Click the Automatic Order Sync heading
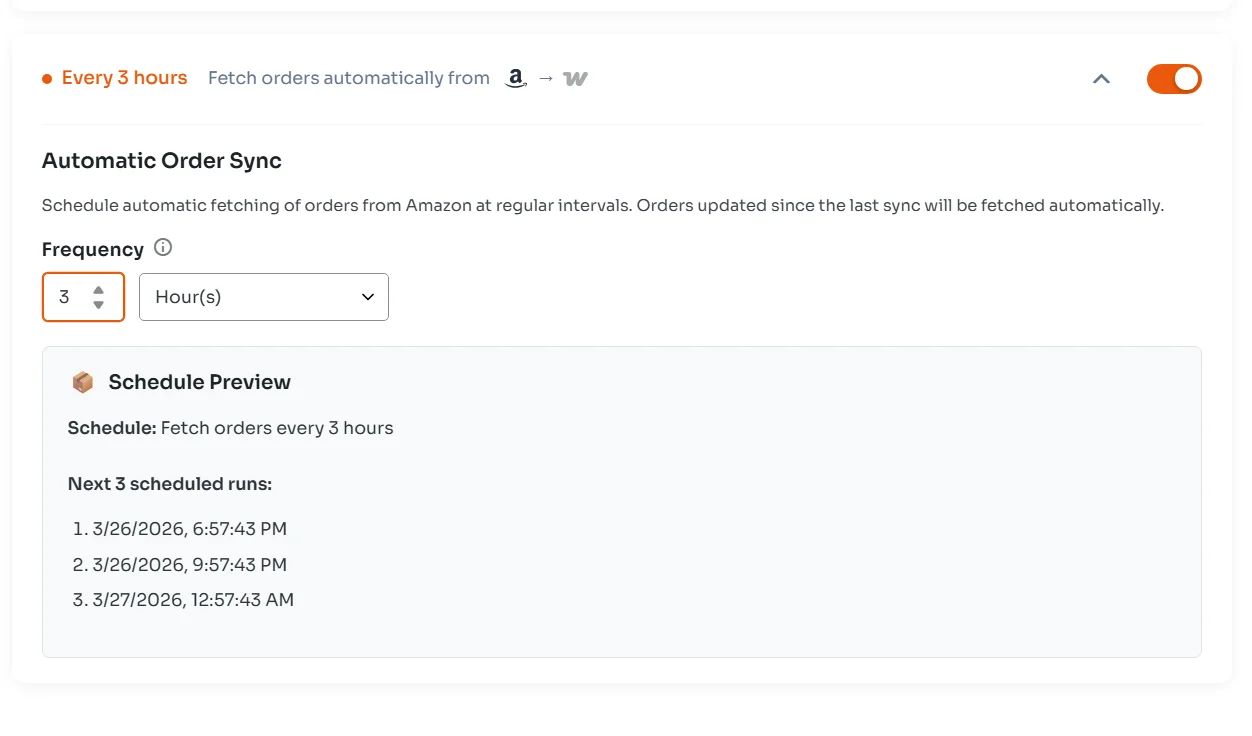Image resolution: width=1252 pixels, height=736 pixels. (x=161, y=160)
